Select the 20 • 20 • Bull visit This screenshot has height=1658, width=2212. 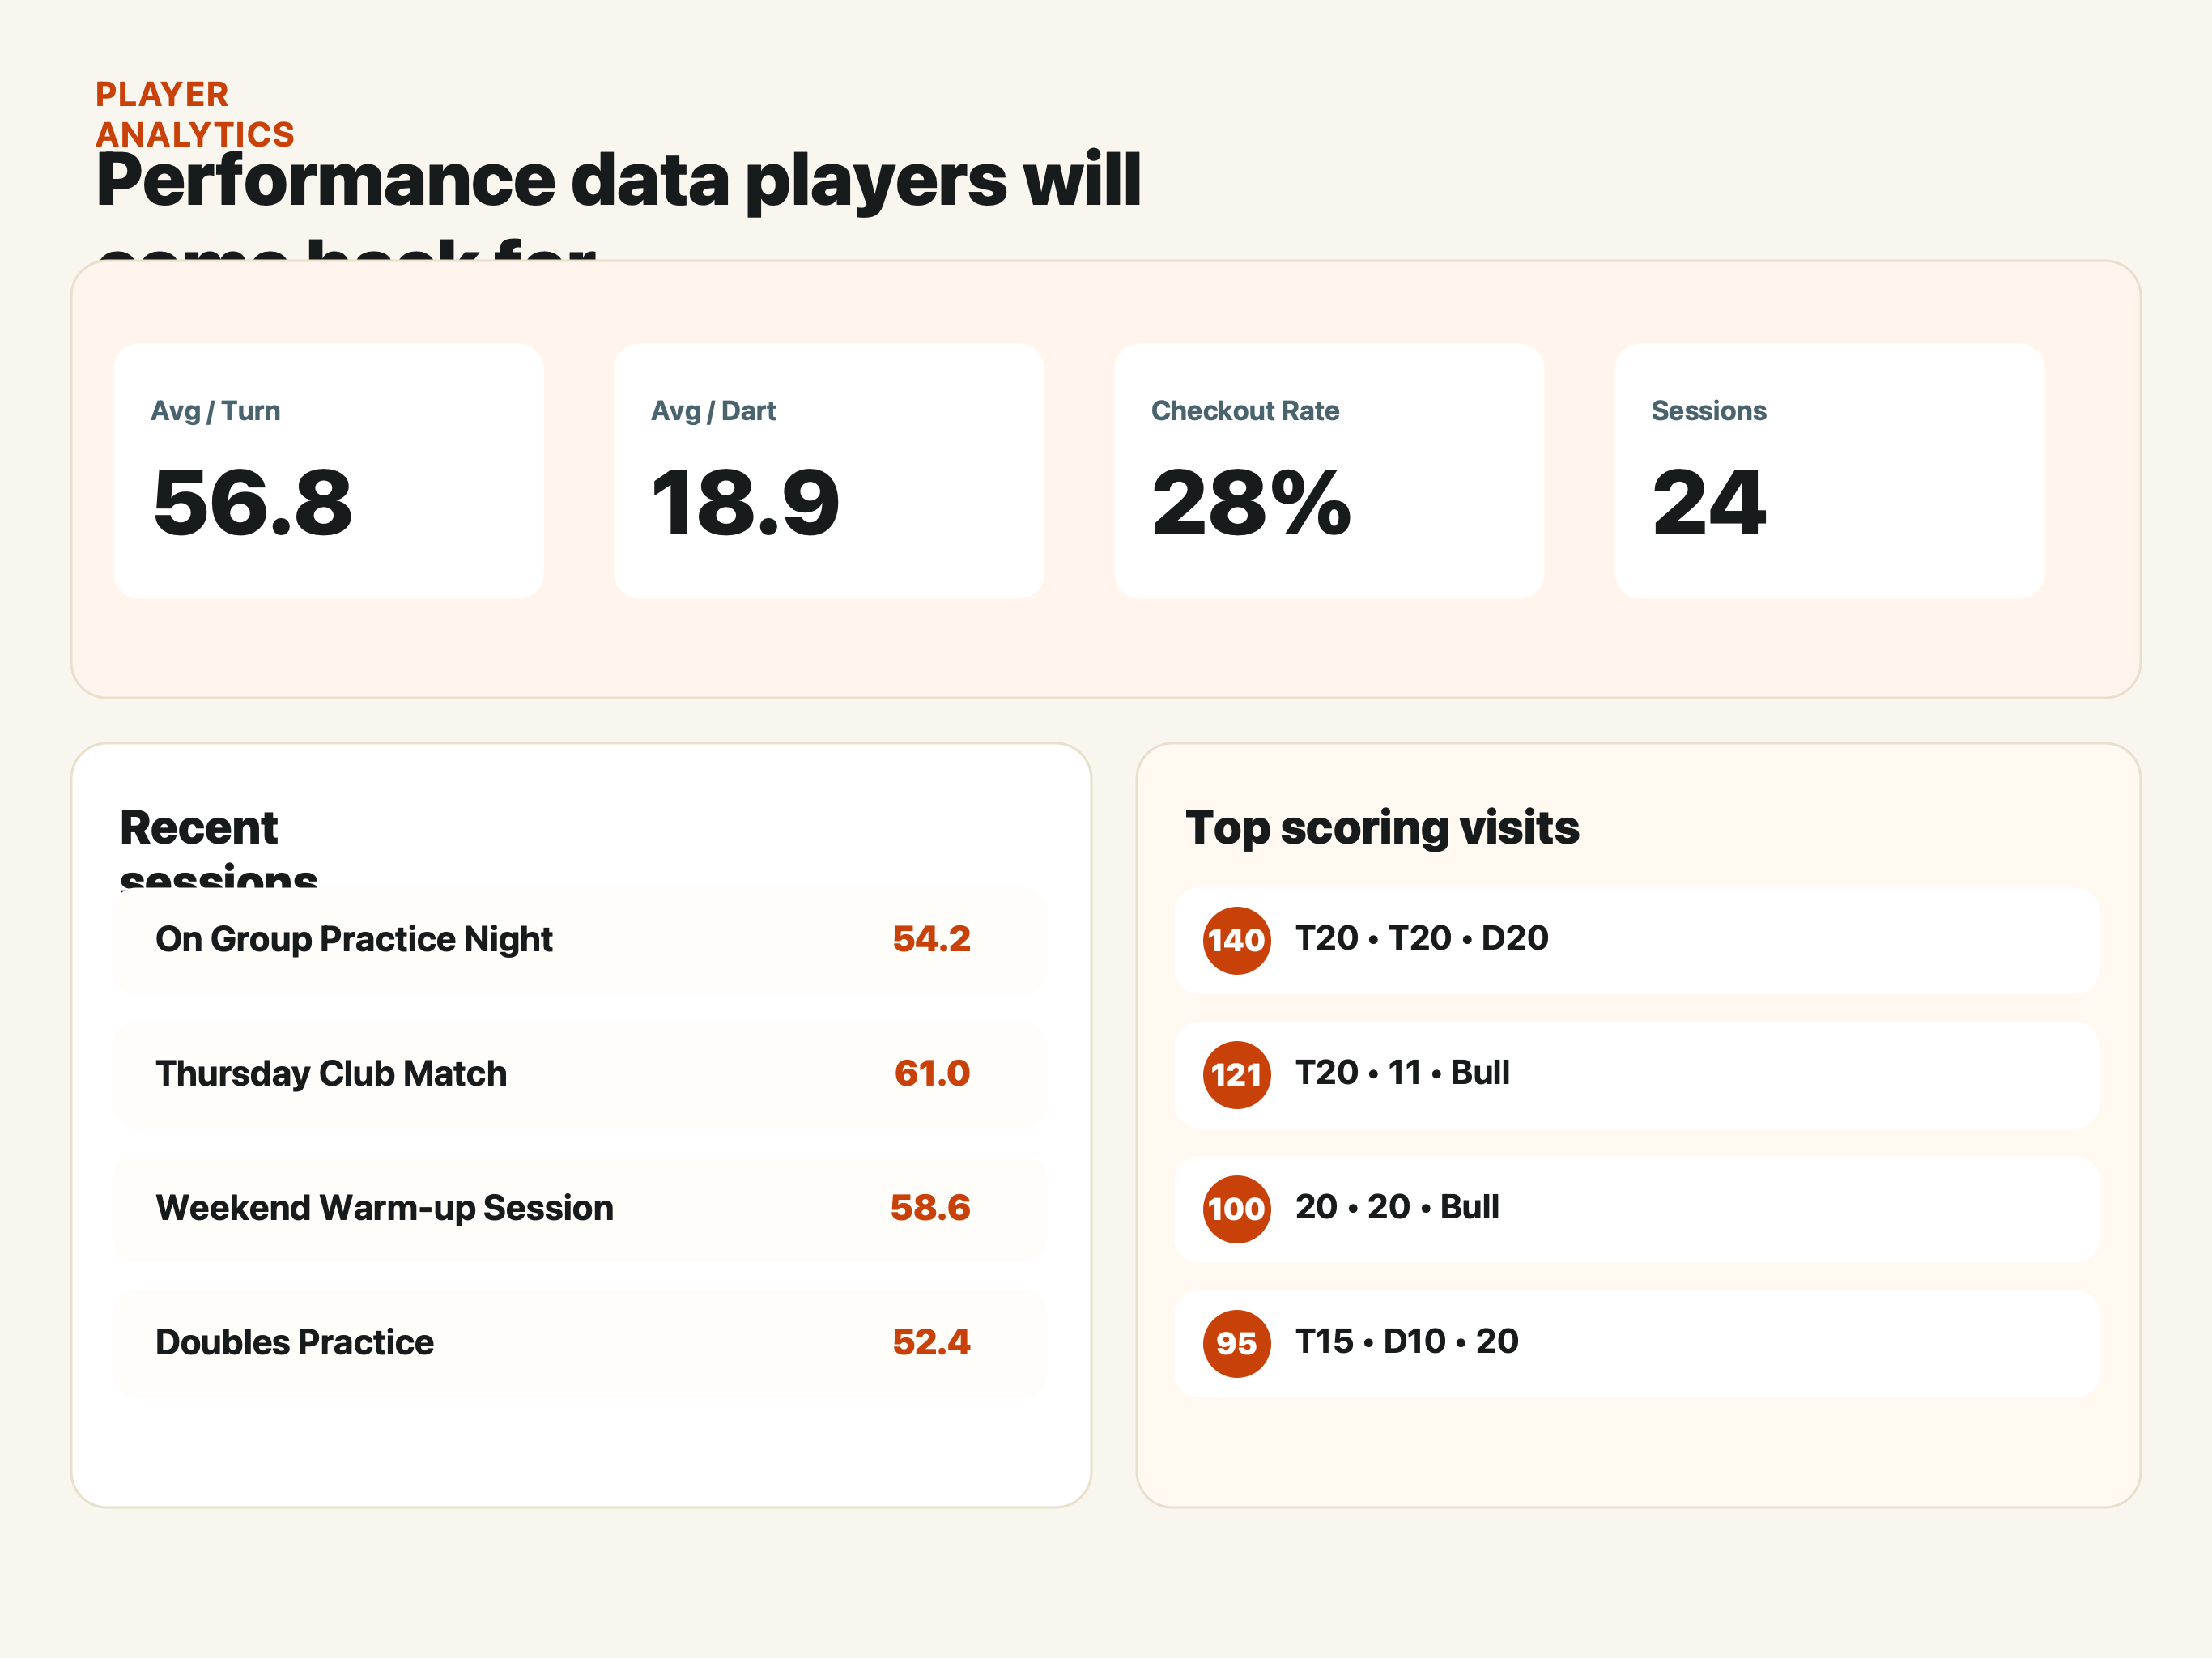pos(1637,1209)
